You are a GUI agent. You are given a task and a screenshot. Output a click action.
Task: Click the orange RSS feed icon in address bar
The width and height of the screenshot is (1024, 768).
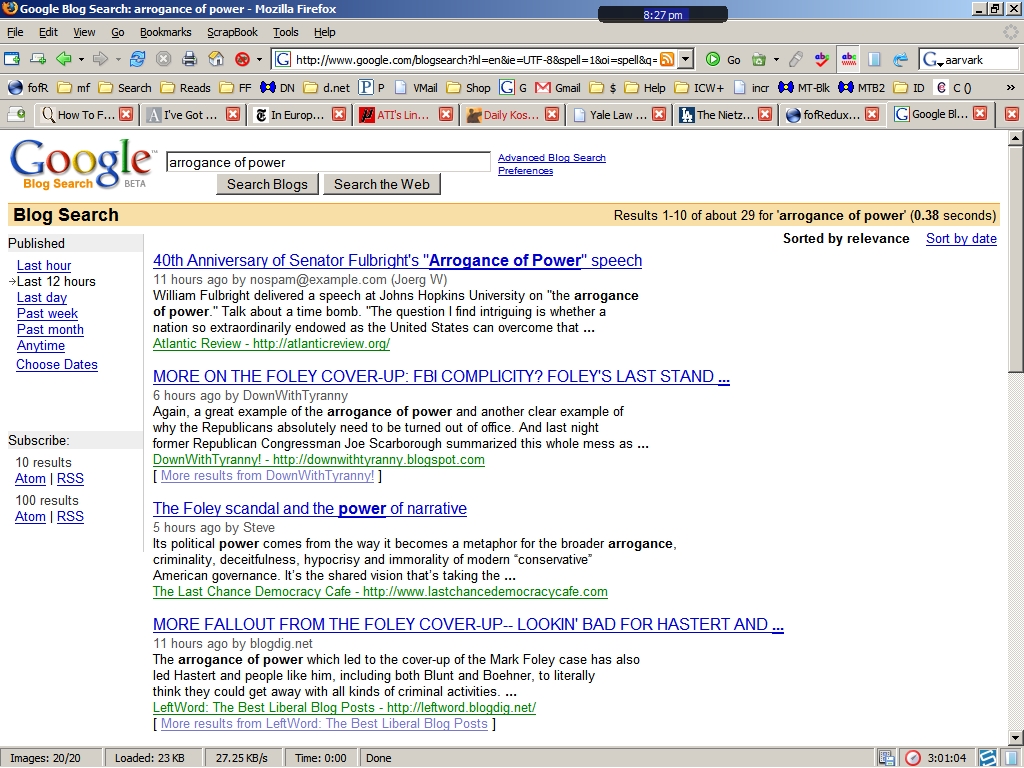[x=667, y=59]
